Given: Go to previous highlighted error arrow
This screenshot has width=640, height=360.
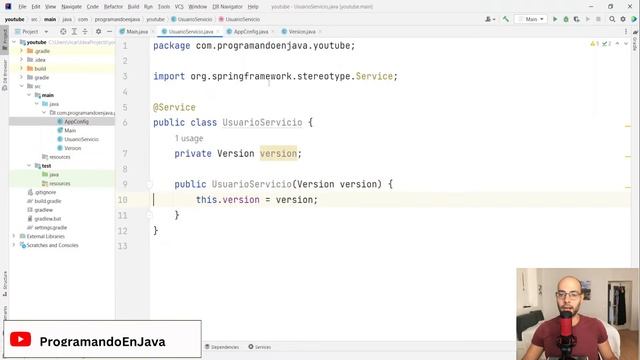Looking at the screenshot, I should point(617,44).
